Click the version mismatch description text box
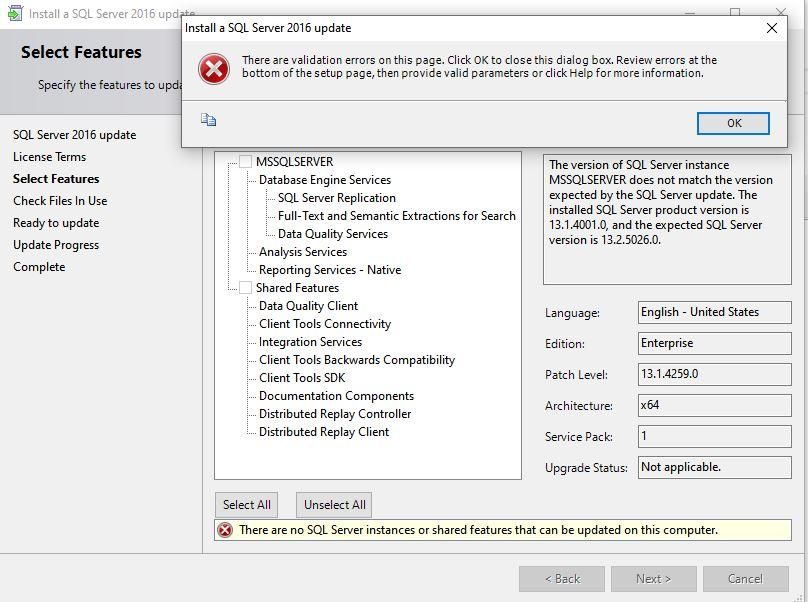Image resolution: width=808 pixels, height=602 pixels. tap(667, 220)
